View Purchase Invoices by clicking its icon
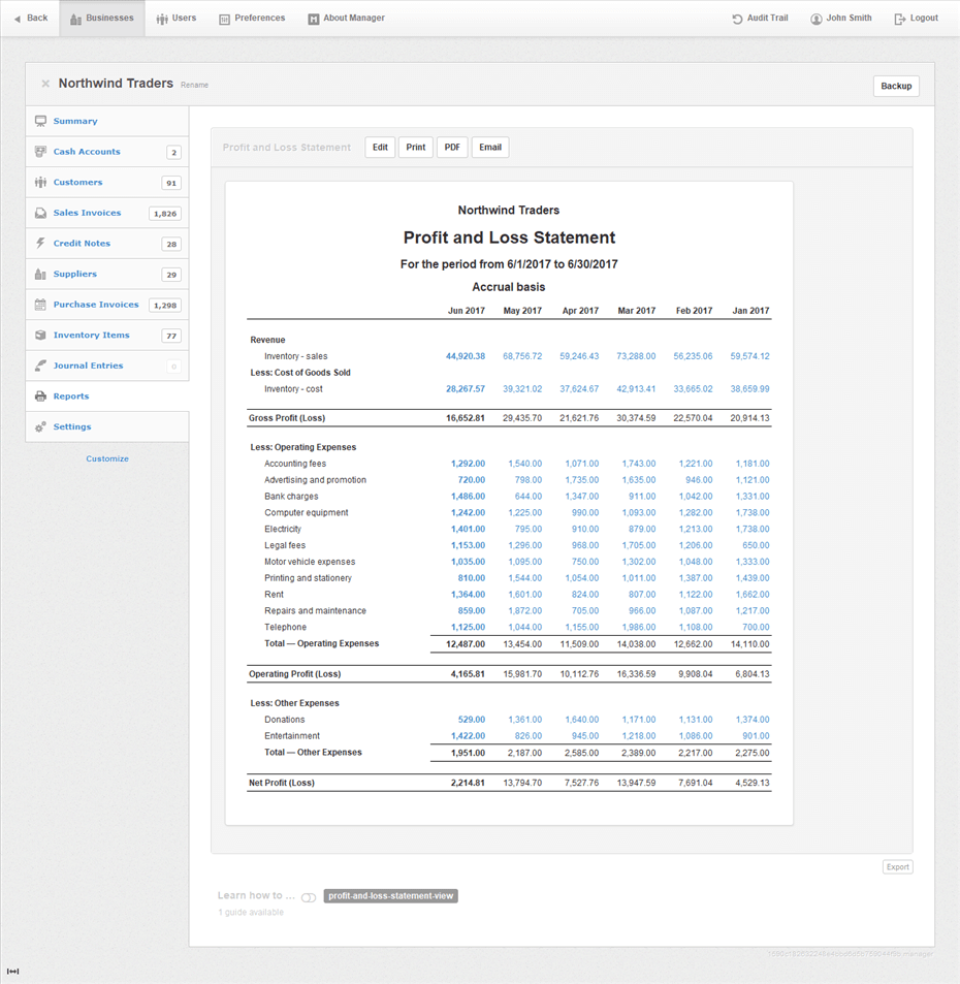The width and height of the screenshot is (960, 984). pos(39,304)
